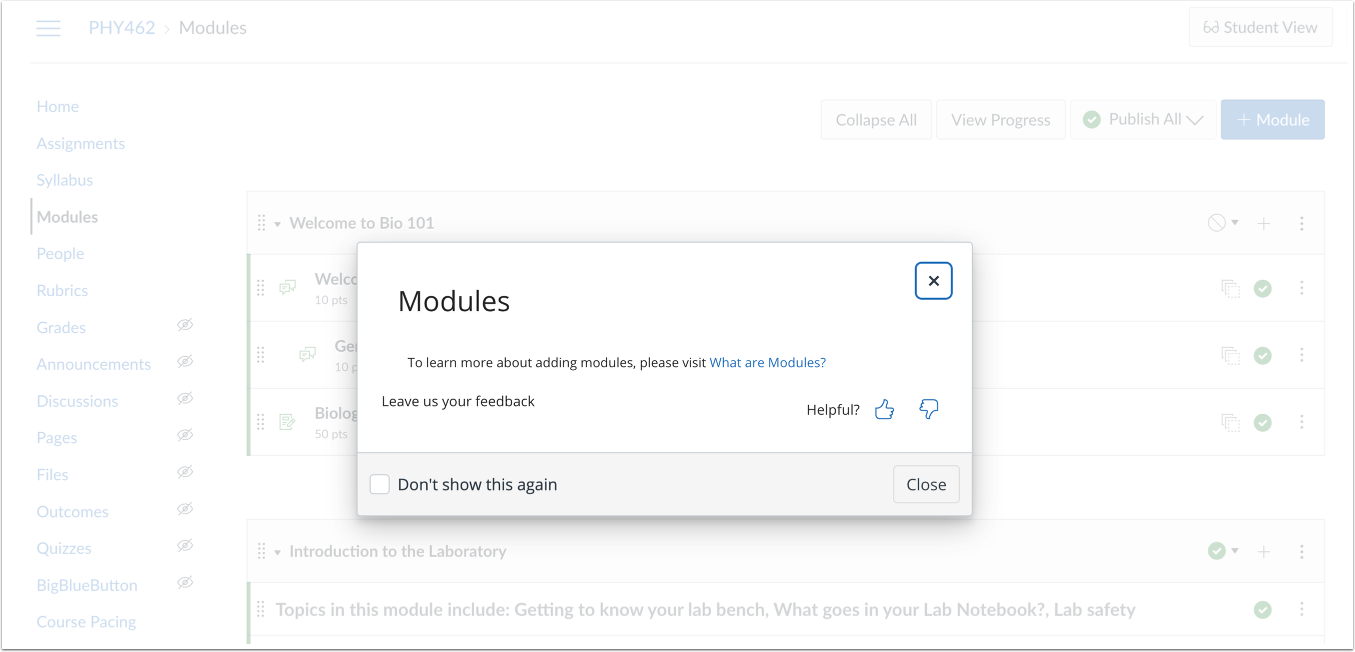The width and height of the screenshot is (1355, 652).
Task: Select Assignments in the course navigation
Action: pos(80,143)
